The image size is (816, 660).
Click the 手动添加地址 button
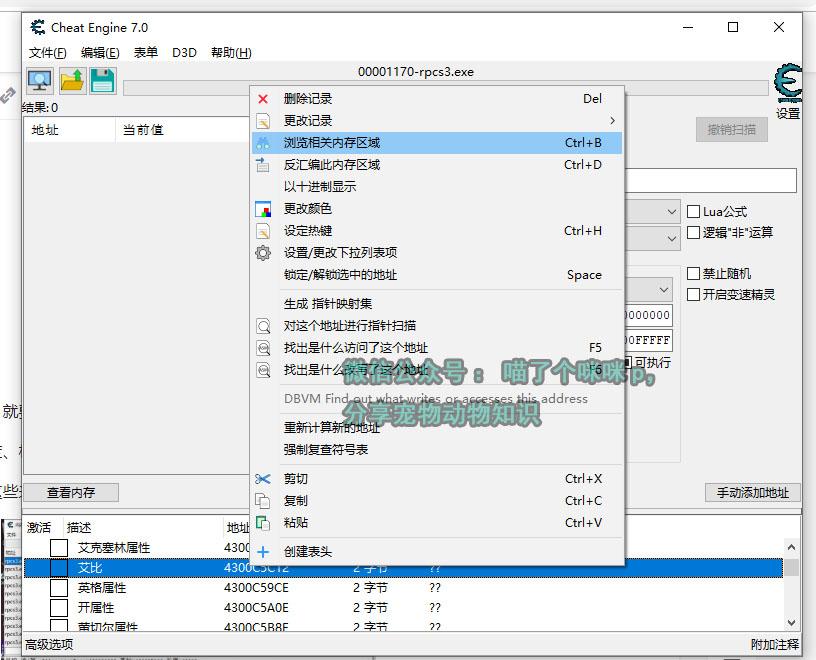tap(753, 492)
